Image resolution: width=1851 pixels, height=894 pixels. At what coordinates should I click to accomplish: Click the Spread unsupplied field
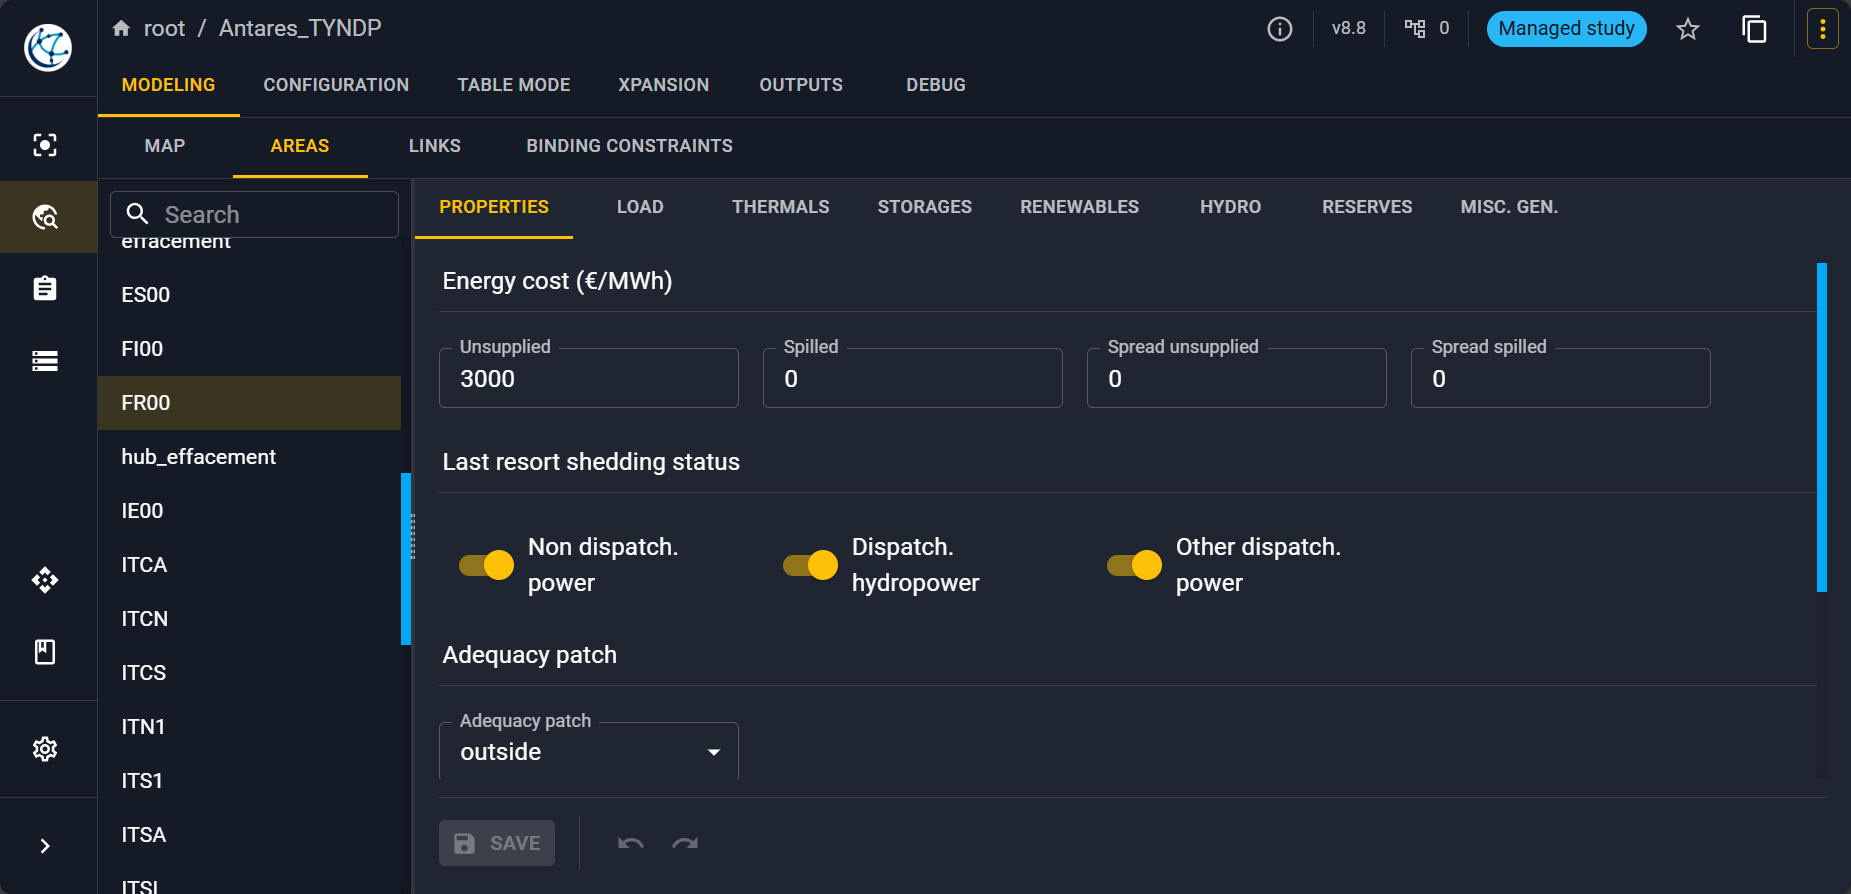coord(1237,378)
